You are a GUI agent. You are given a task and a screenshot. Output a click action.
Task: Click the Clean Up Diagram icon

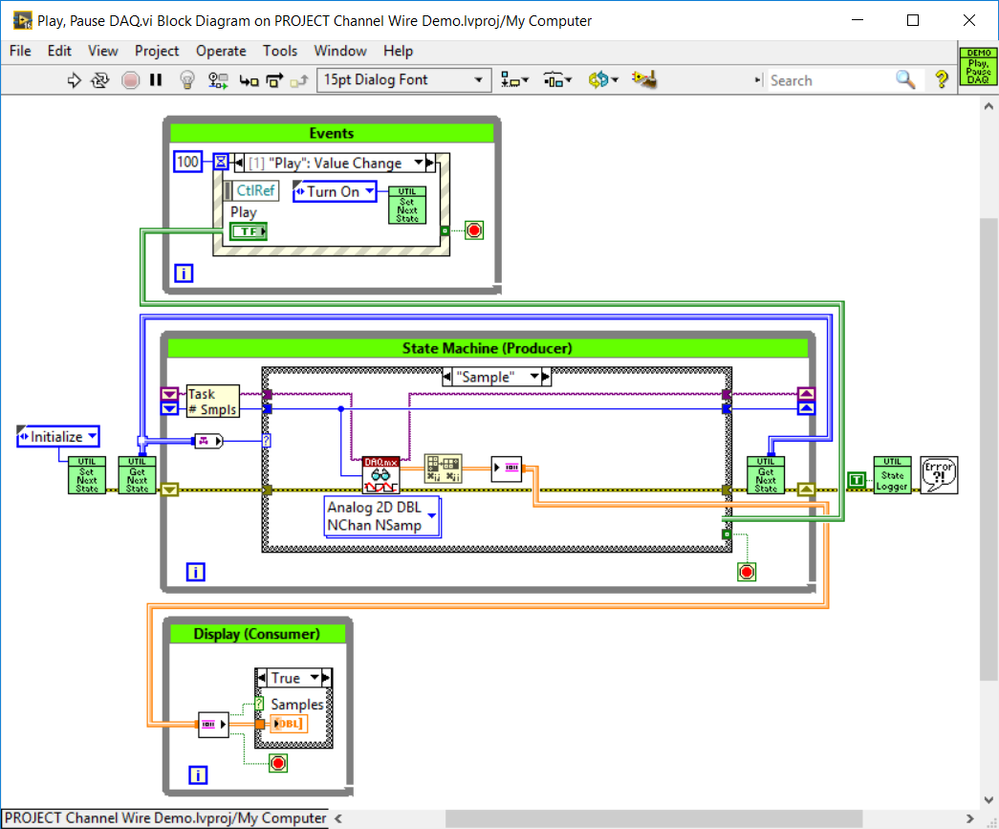pyautogui.click(x=644, y=80)
